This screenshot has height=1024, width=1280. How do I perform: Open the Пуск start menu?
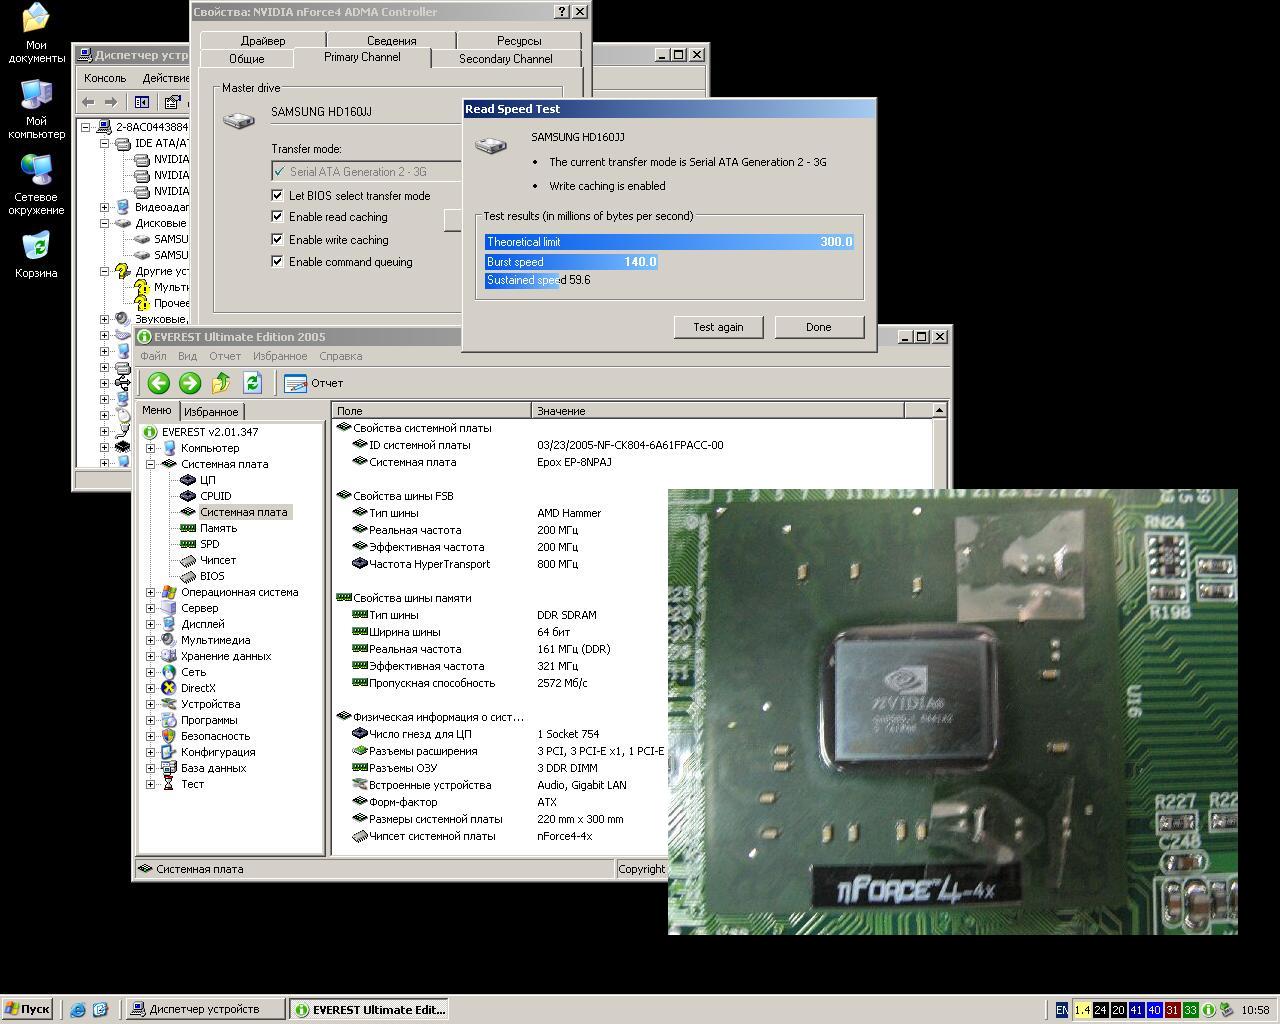coord(27,1009)
